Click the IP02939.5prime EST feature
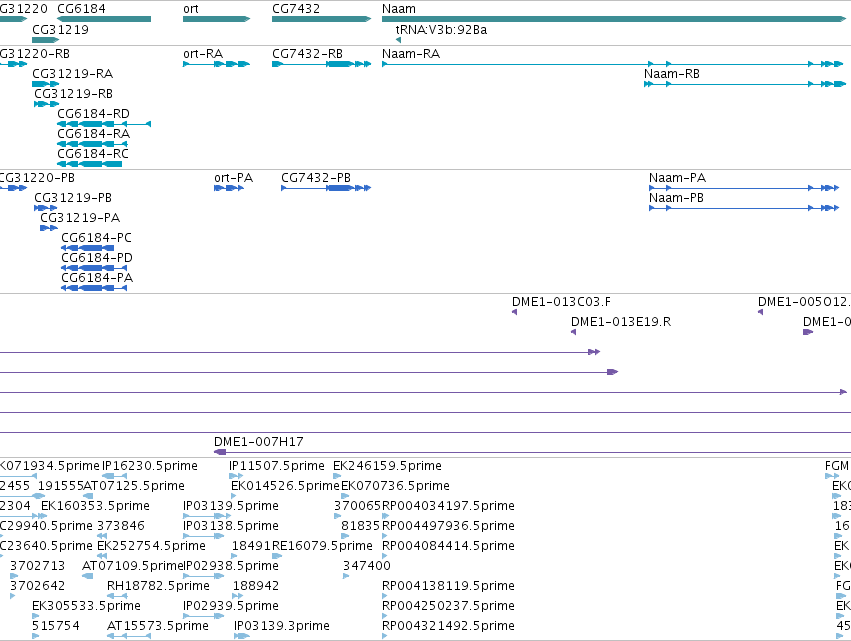 coord(204,616)
